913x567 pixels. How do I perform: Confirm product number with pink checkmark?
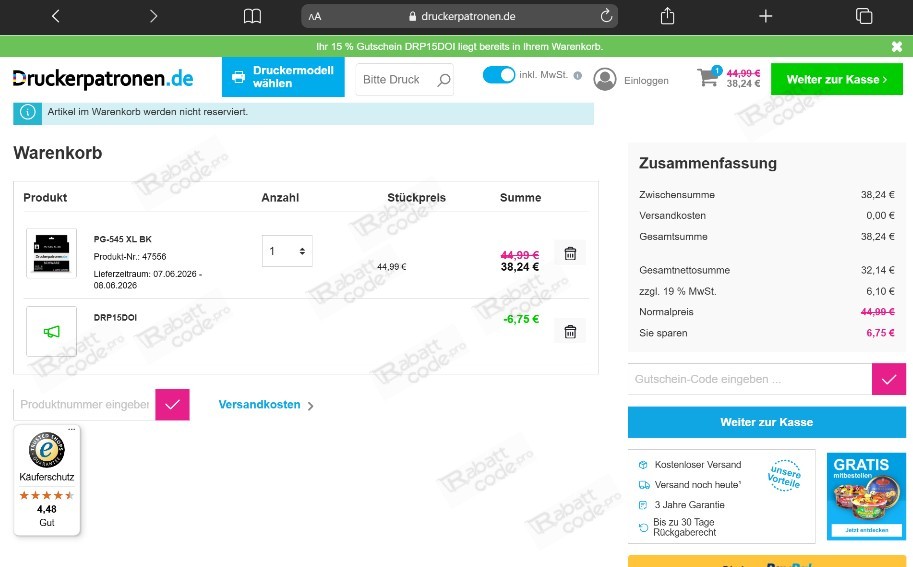pos(172,405)
